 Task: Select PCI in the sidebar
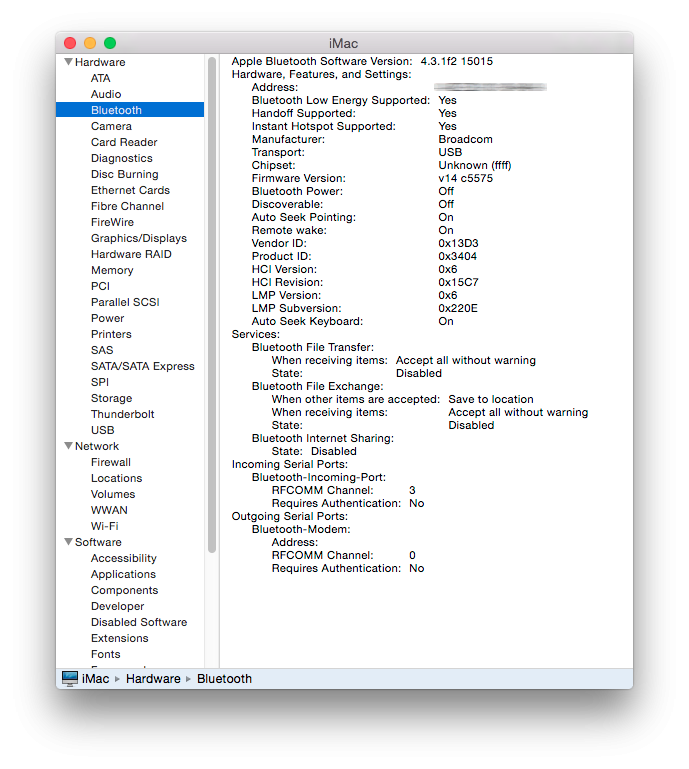(x=101, y=286)
